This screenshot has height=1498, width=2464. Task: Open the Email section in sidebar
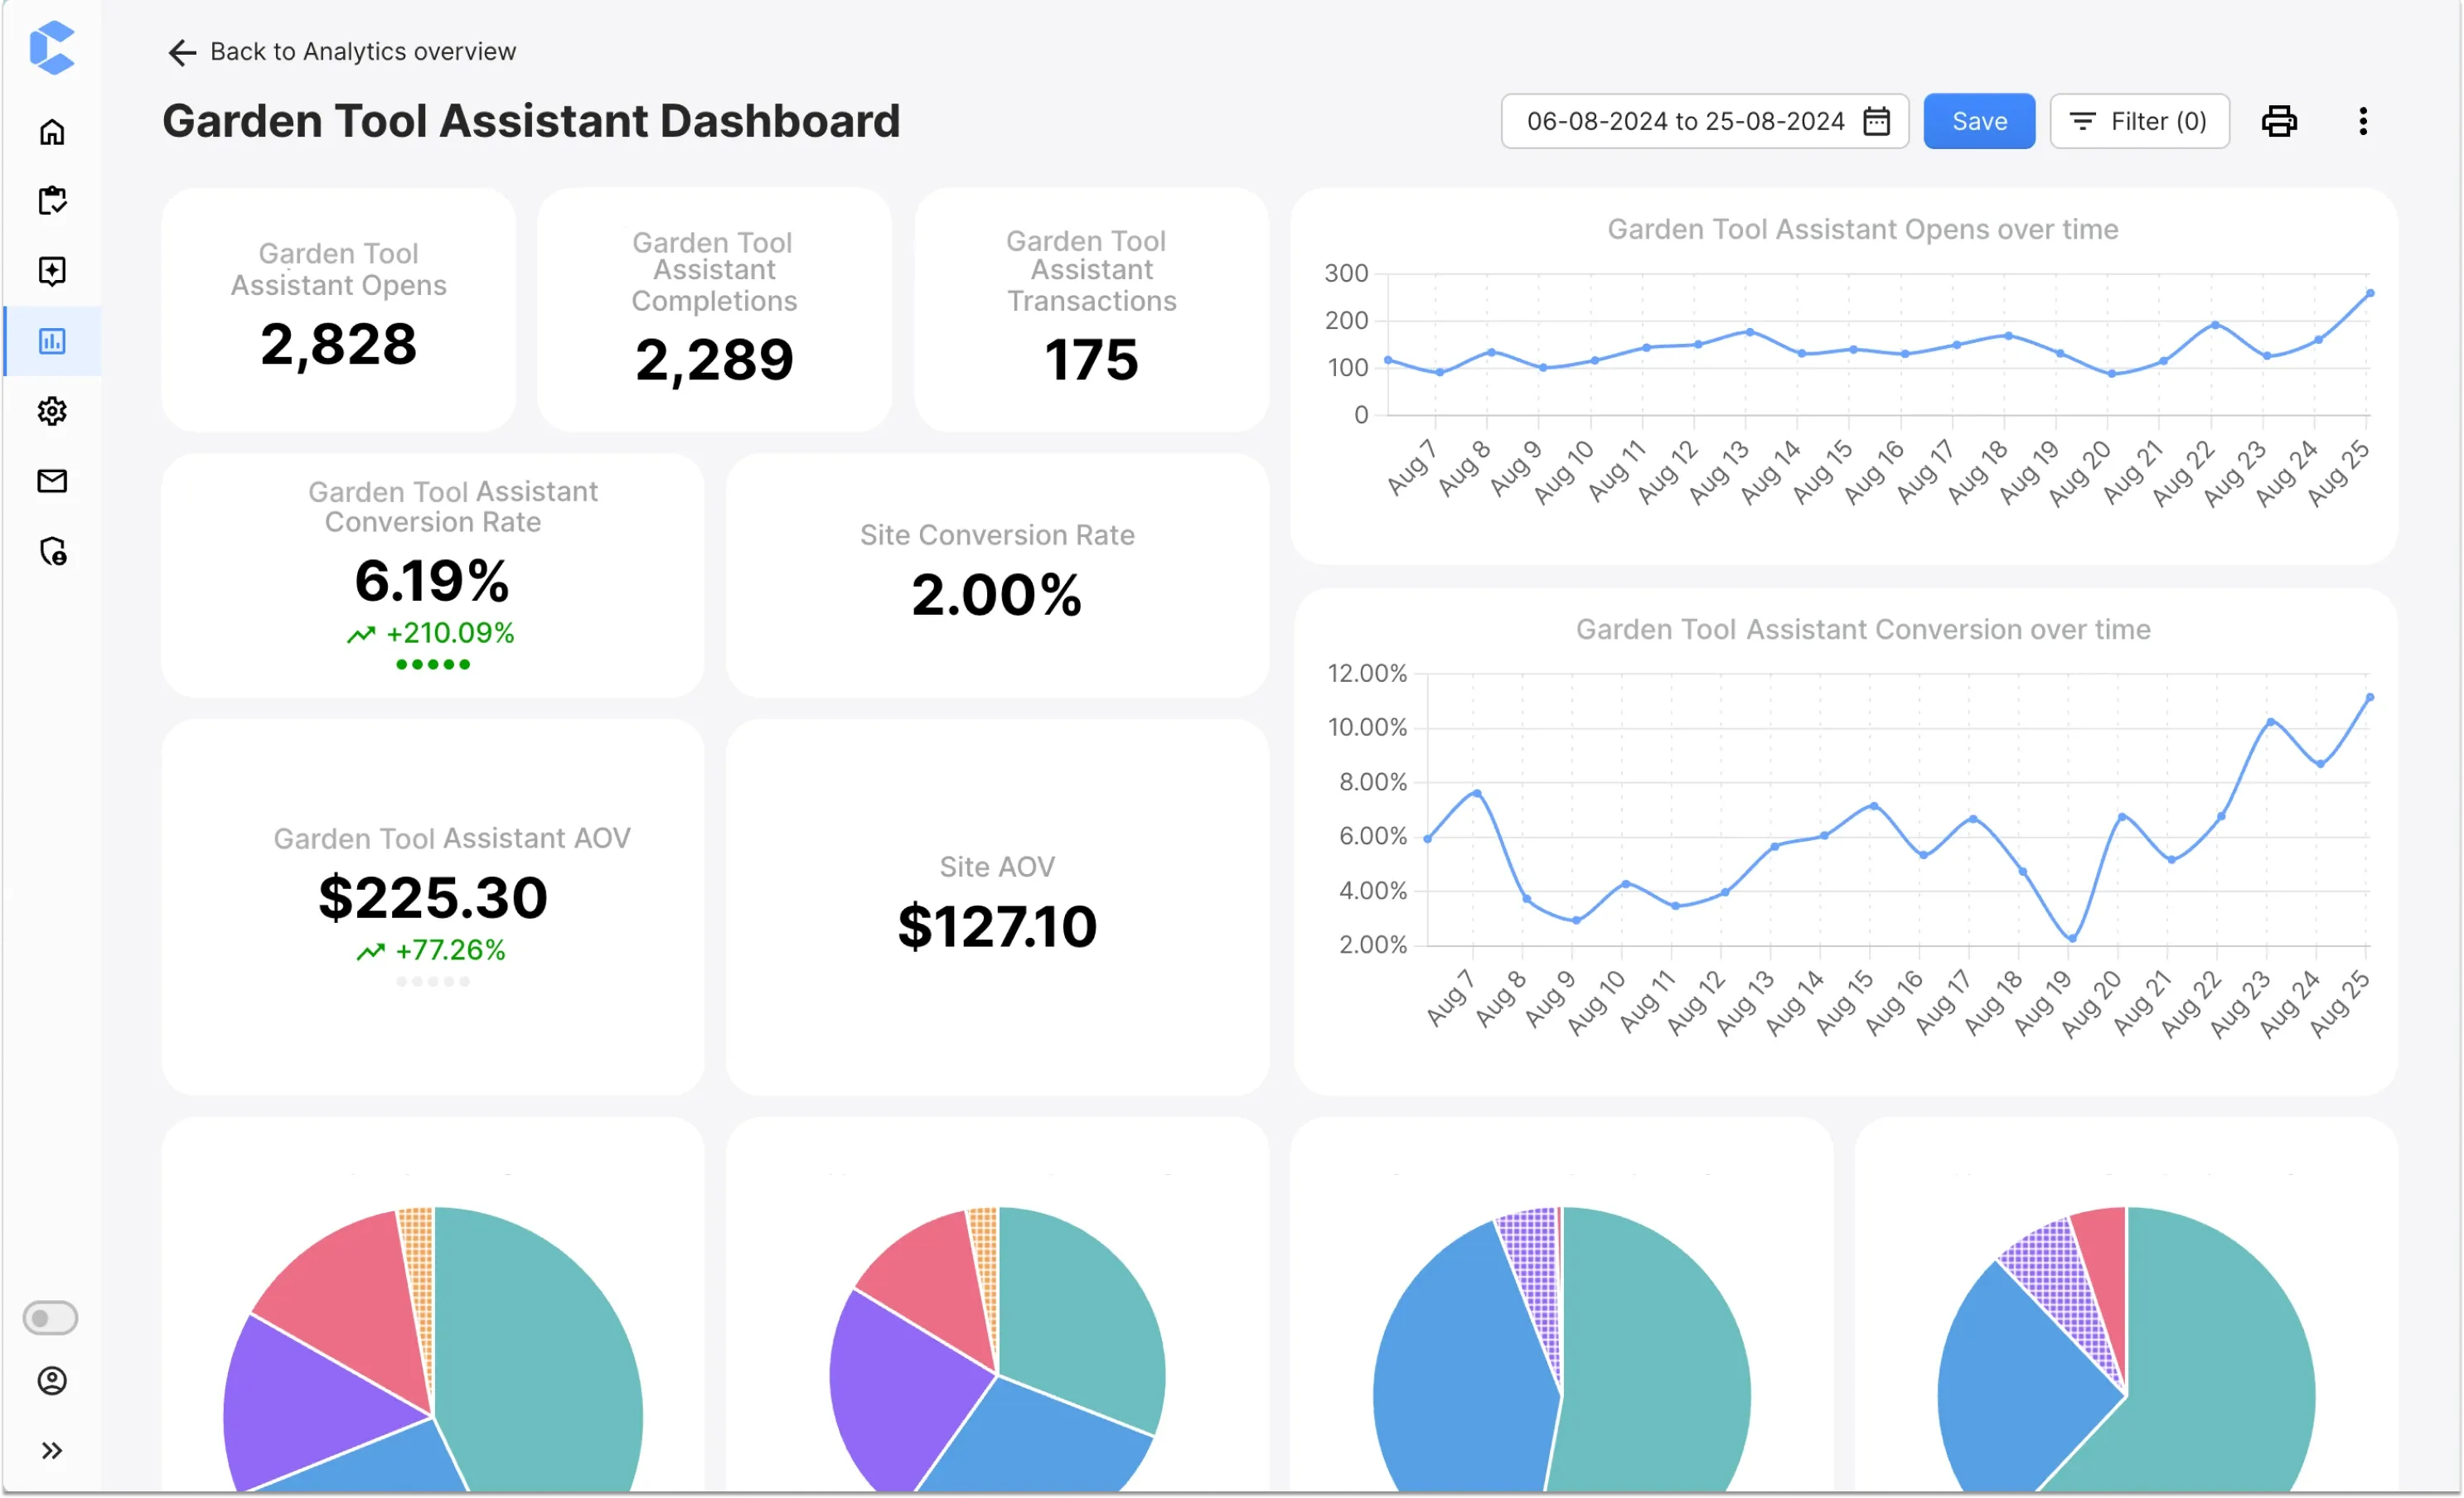(52, 481)
